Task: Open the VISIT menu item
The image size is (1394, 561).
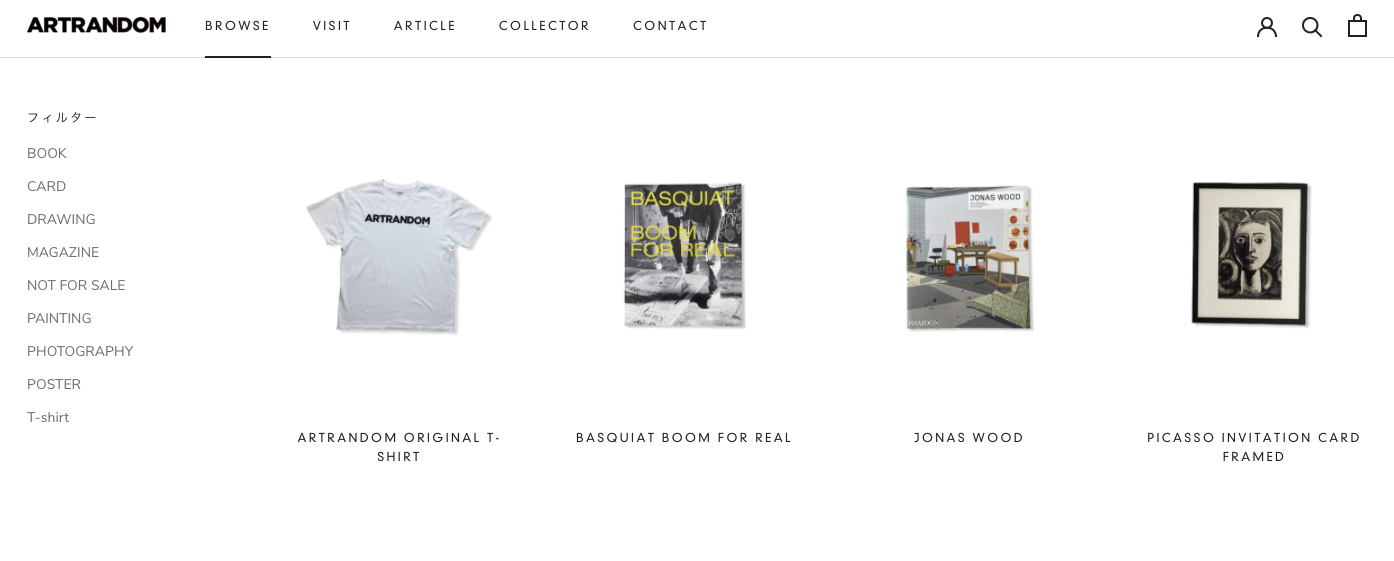Action: (x=332, y=26)
